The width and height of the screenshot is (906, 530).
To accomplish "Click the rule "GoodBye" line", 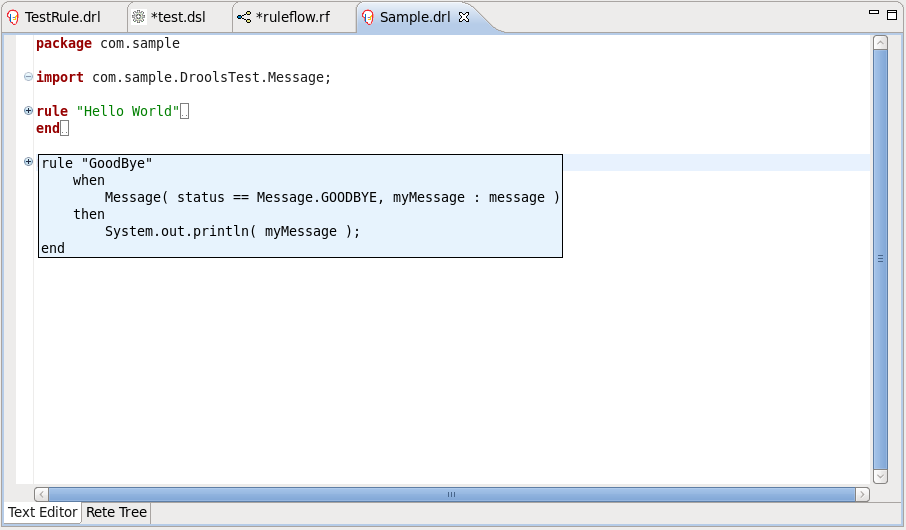I will pyautogui.click(x=96, y=164).
